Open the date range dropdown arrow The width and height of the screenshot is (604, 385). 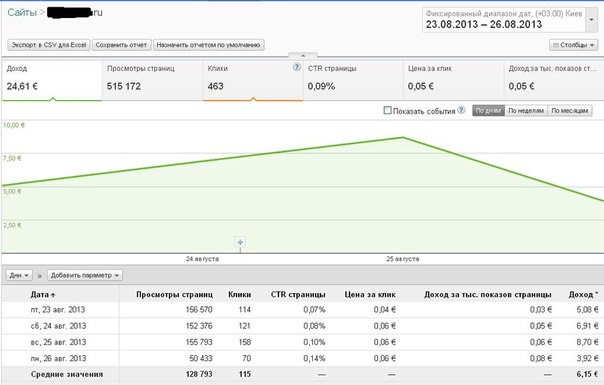pos(592,19)
